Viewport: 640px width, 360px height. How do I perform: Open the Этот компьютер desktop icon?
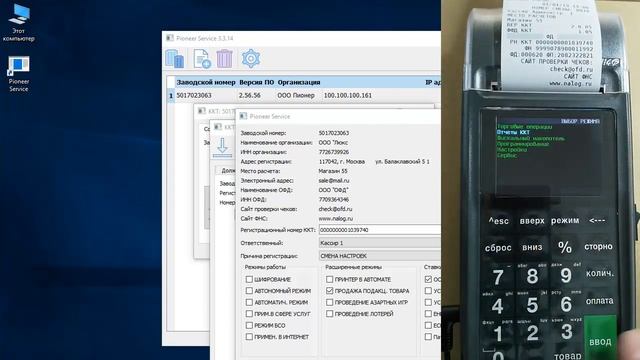(19, 23)
